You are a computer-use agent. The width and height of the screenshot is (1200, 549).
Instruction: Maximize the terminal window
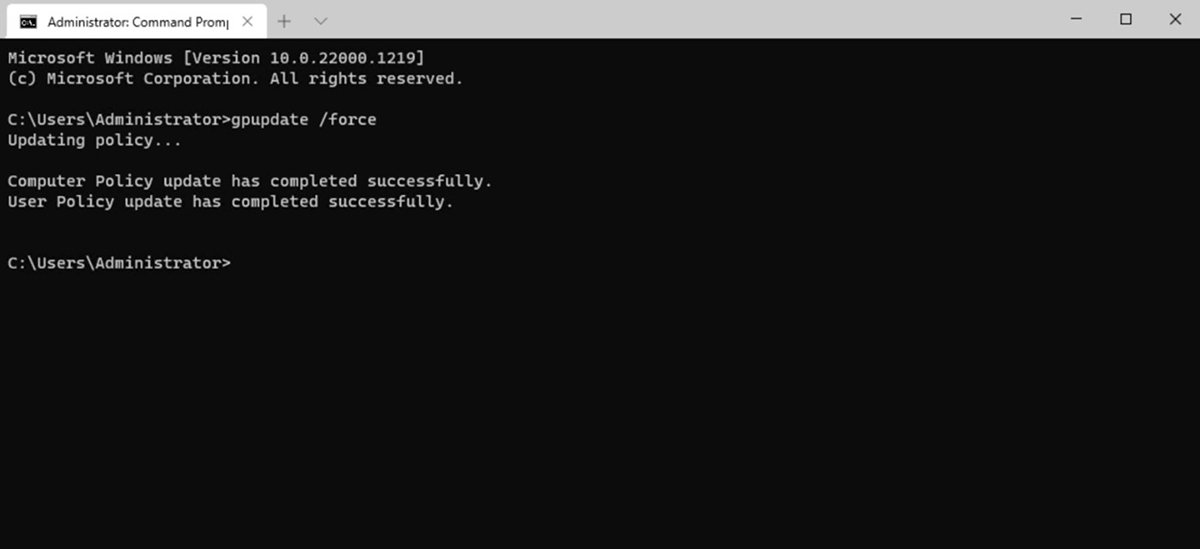point(1126,19)
